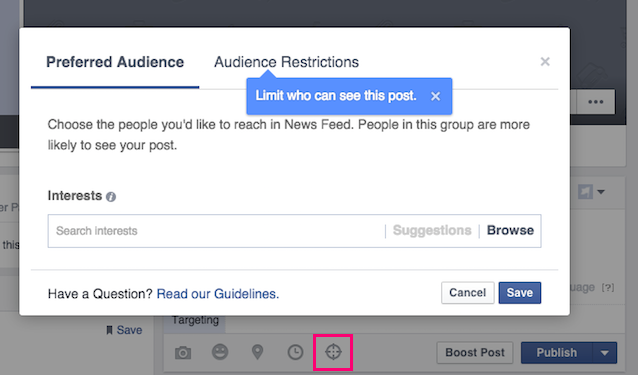Viewport: 638px width, 375px height.
Task: Click the Boost Post button
Action: coord(475,353)
